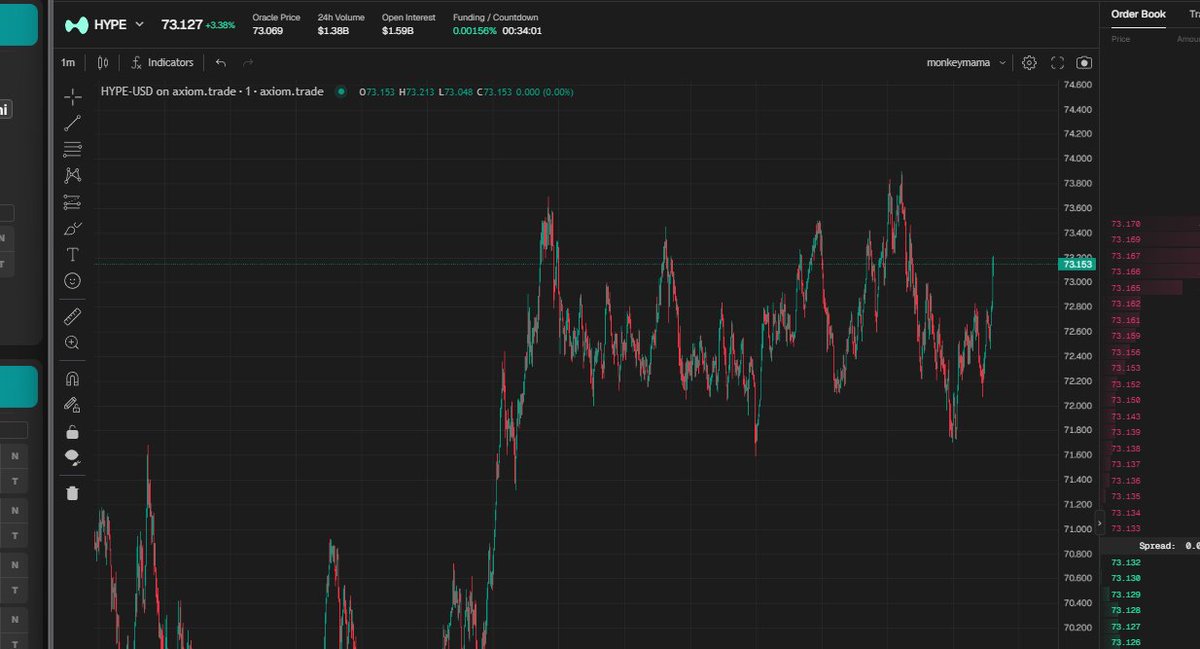Select ask price 73.170 in order book
This screenshot has height=649, width=1200.
click(x=1126, y=224)
